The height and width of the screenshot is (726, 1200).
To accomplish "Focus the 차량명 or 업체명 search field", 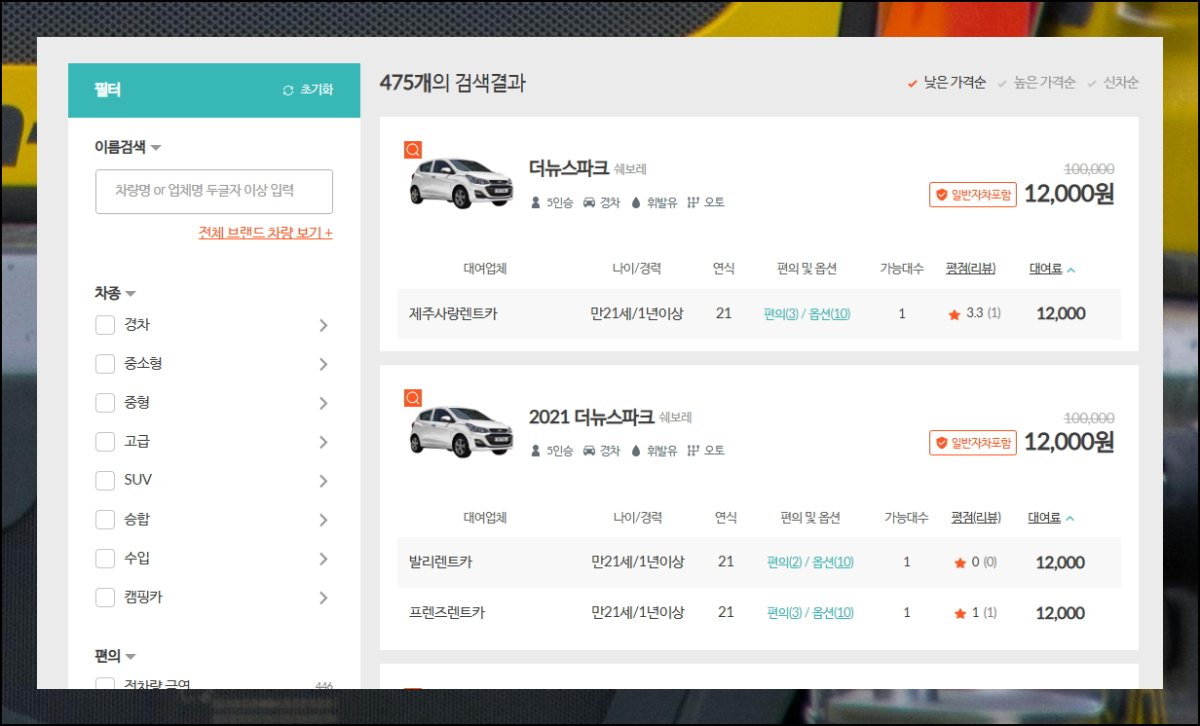I will tap(214, 191).
